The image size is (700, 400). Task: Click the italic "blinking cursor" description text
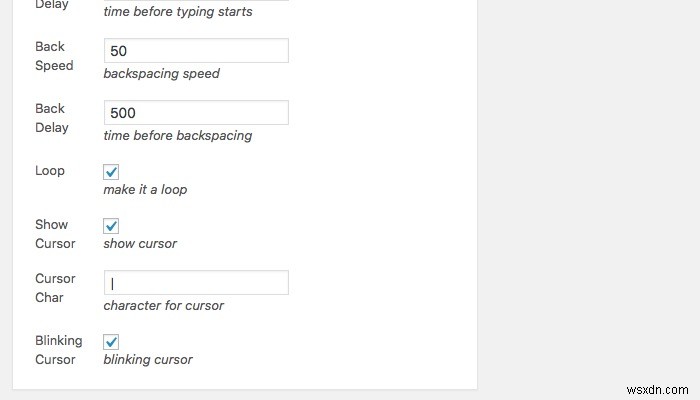(148, 359)
